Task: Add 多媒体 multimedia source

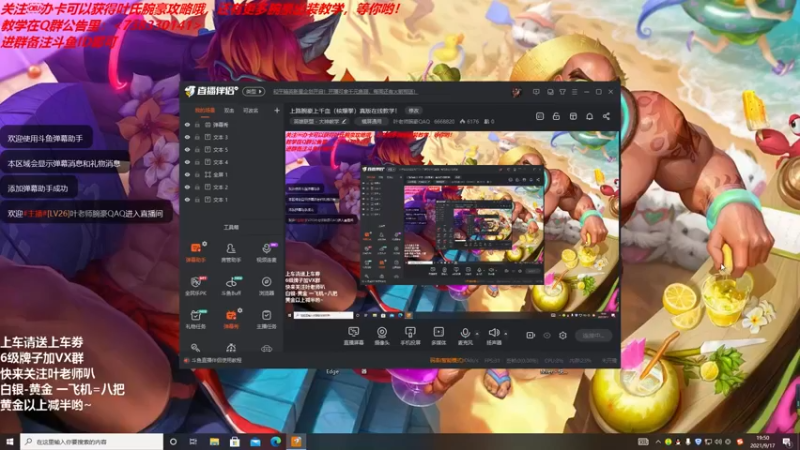Action: pos(438,336)
